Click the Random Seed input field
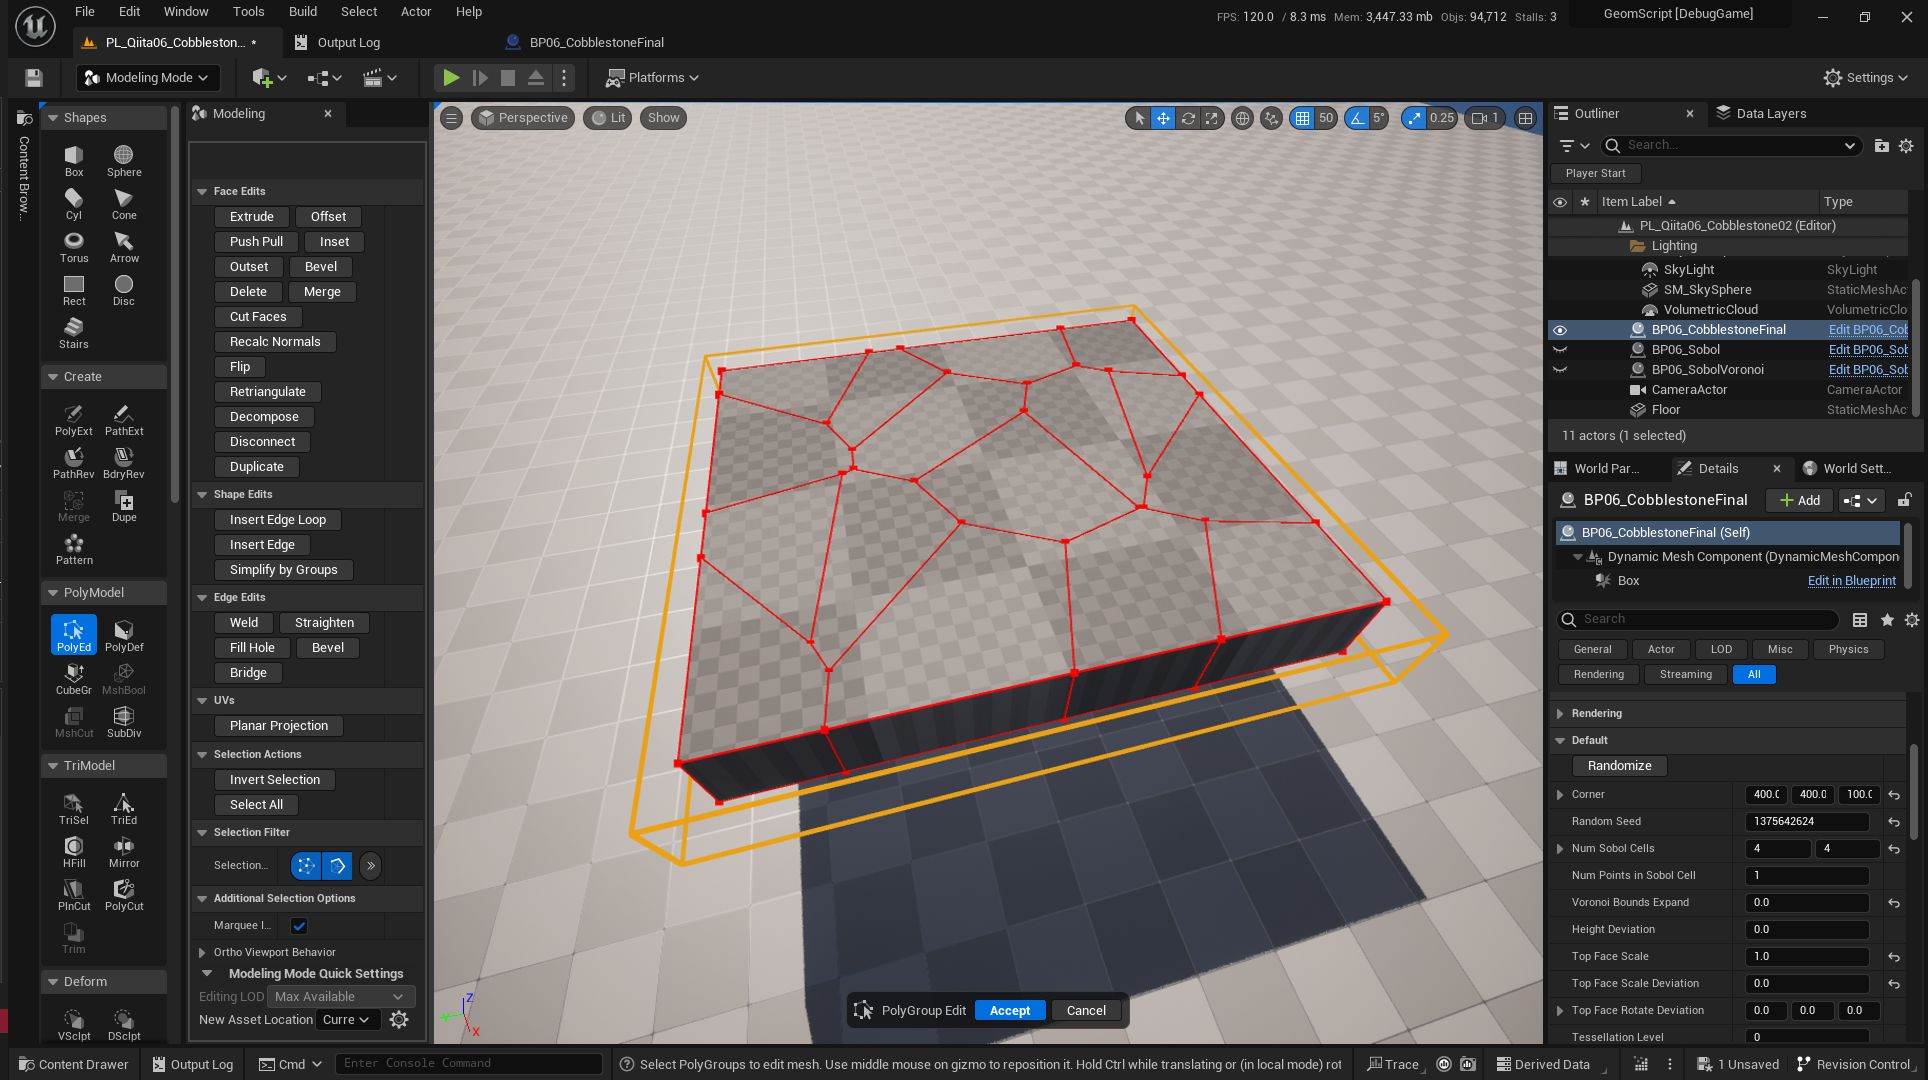Screen dimensions: 1928x1080 (1806, 821)
